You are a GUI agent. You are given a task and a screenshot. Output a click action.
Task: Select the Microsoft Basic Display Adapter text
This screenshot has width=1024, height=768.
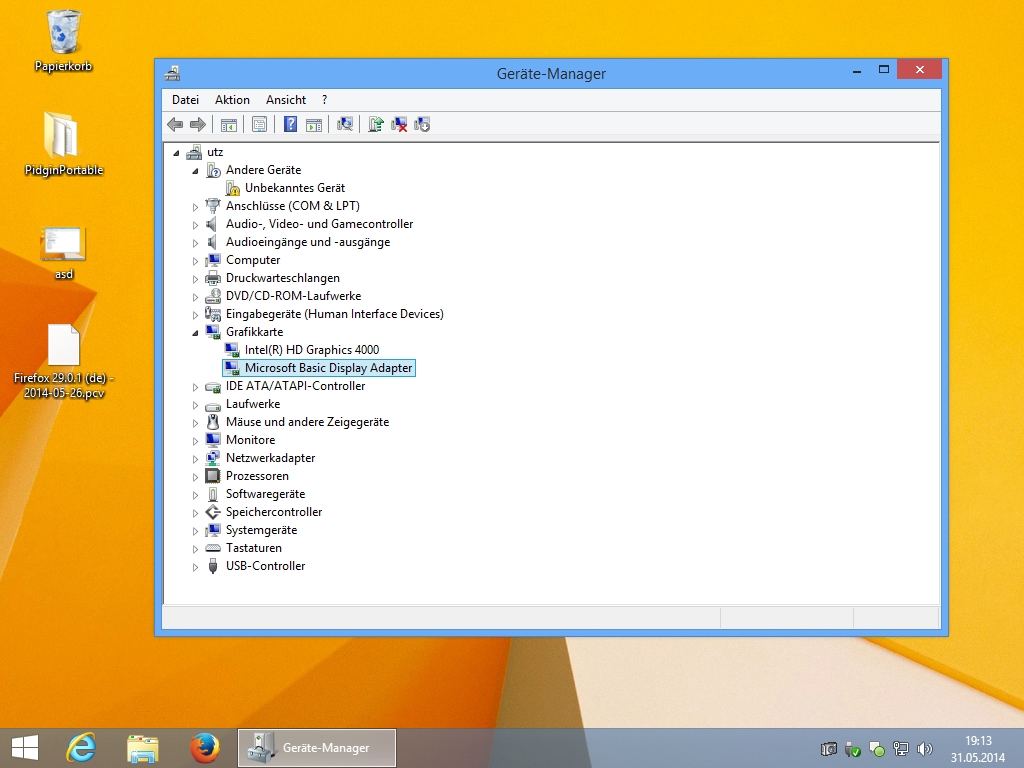328,368
